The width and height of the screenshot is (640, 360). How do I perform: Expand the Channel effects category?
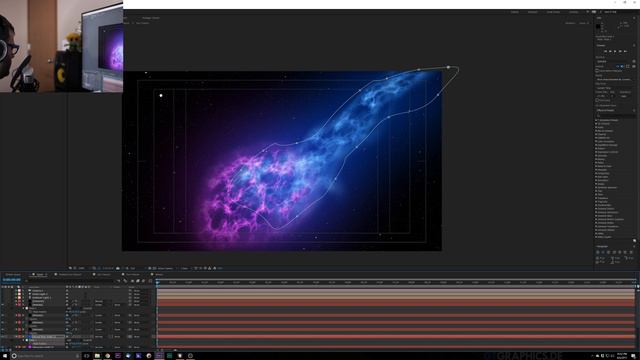[x=596, y=134]
